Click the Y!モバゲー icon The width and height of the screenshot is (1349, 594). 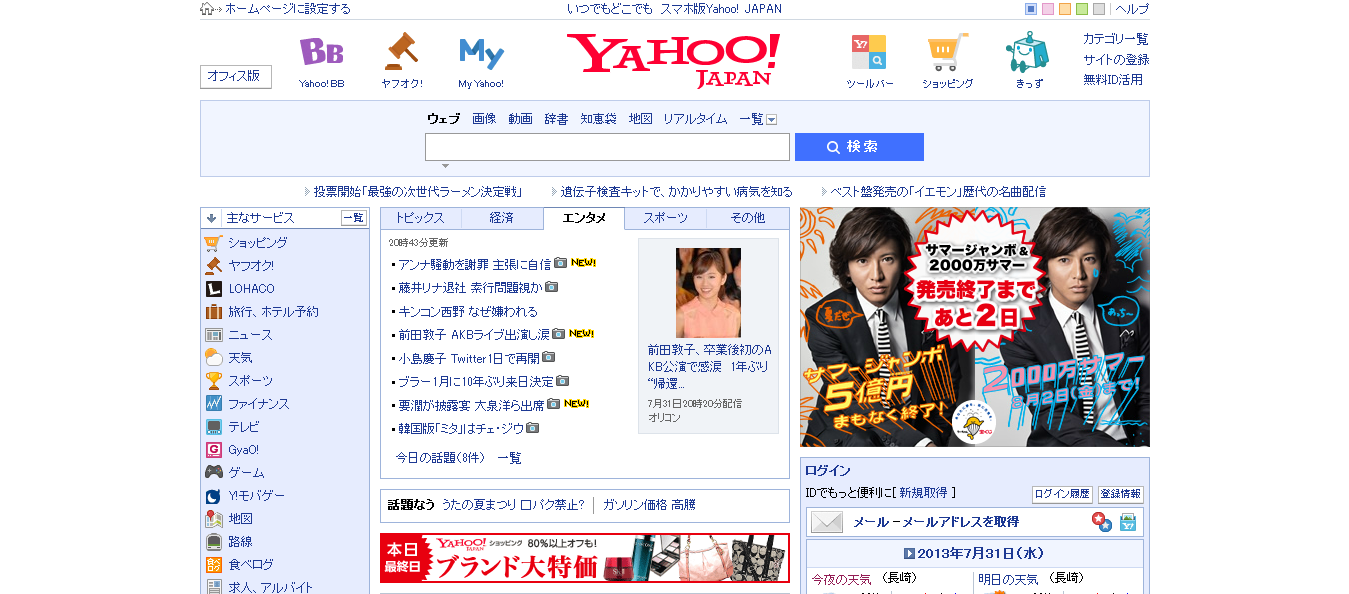pyautogui.click(x=213, y=495)
